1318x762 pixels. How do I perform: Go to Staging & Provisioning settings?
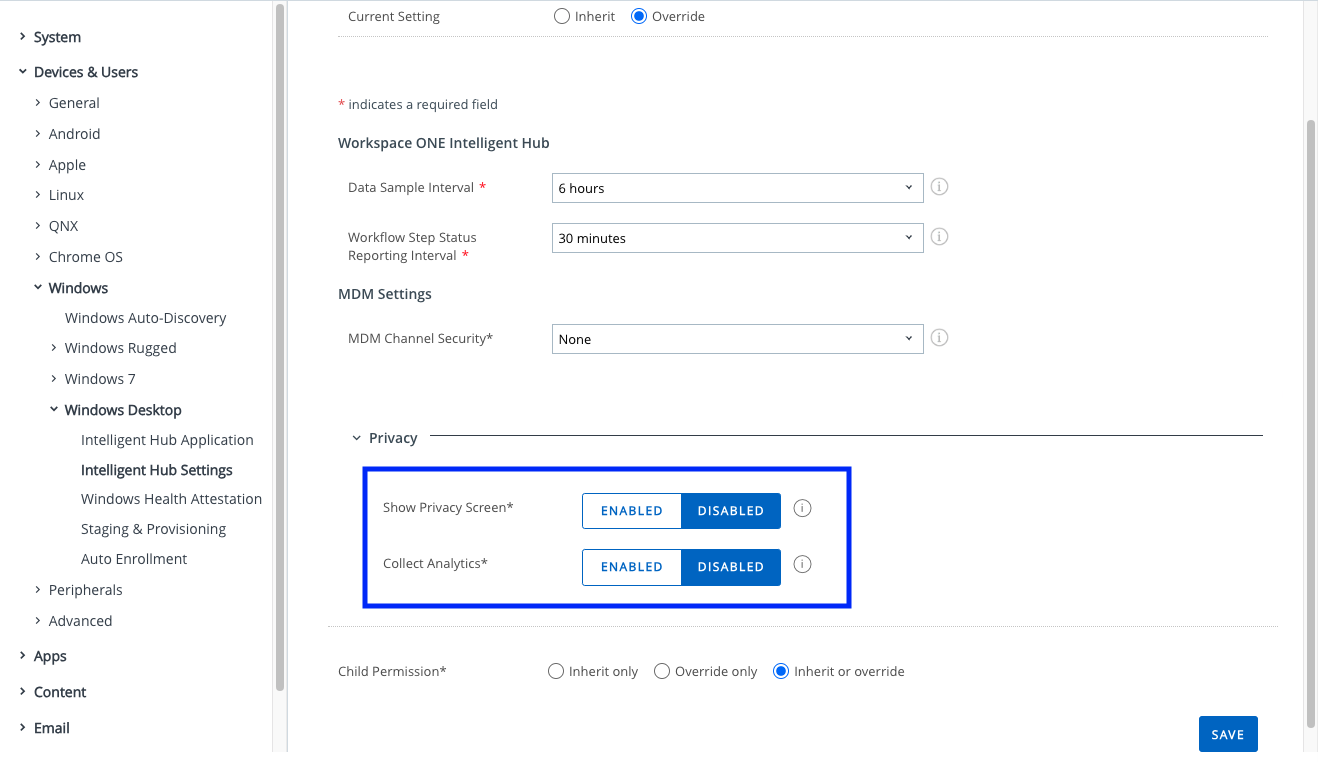pyautogui.click(x=153, y=529)
